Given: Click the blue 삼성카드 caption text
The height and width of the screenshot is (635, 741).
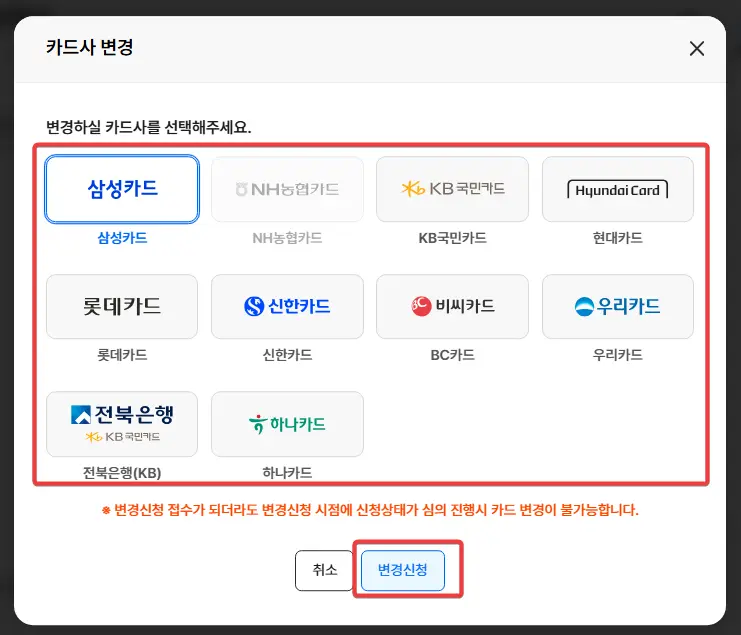Looking at the screenshot, I should click(x=122, y=237).
